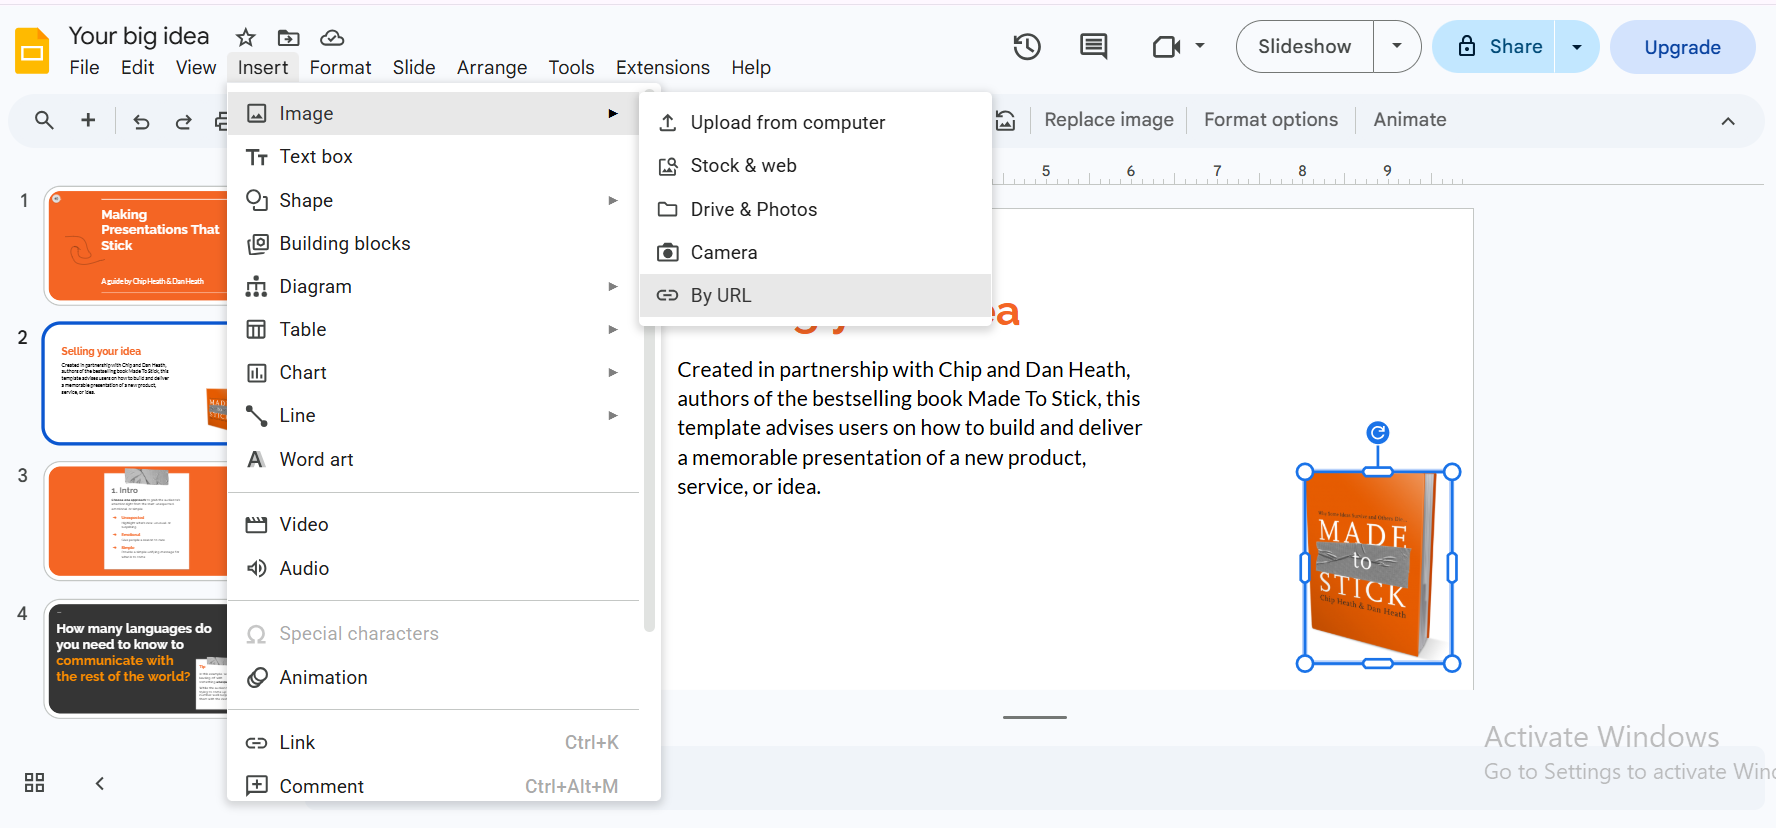Open the Google Slides home logo

tap(33, 51)
